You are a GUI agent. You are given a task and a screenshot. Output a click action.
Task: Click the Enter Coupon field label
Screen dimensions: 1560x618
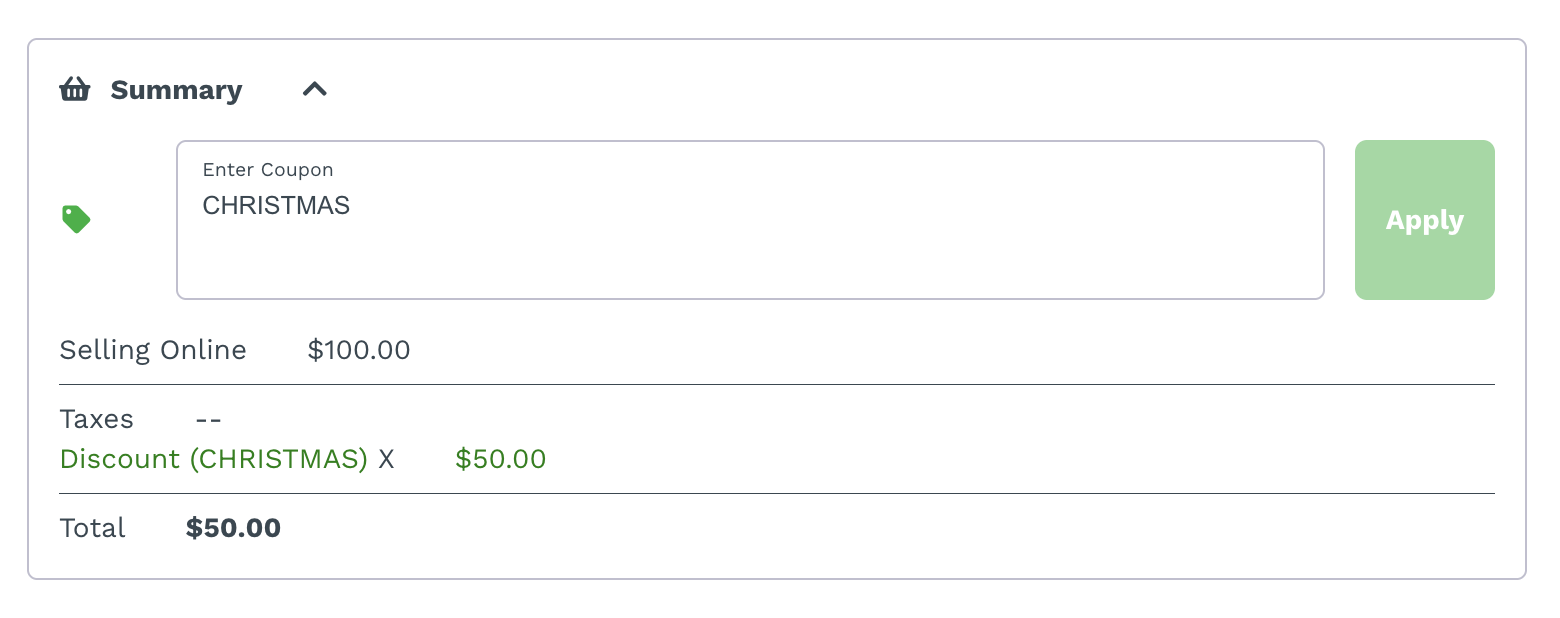pos(268,170)
